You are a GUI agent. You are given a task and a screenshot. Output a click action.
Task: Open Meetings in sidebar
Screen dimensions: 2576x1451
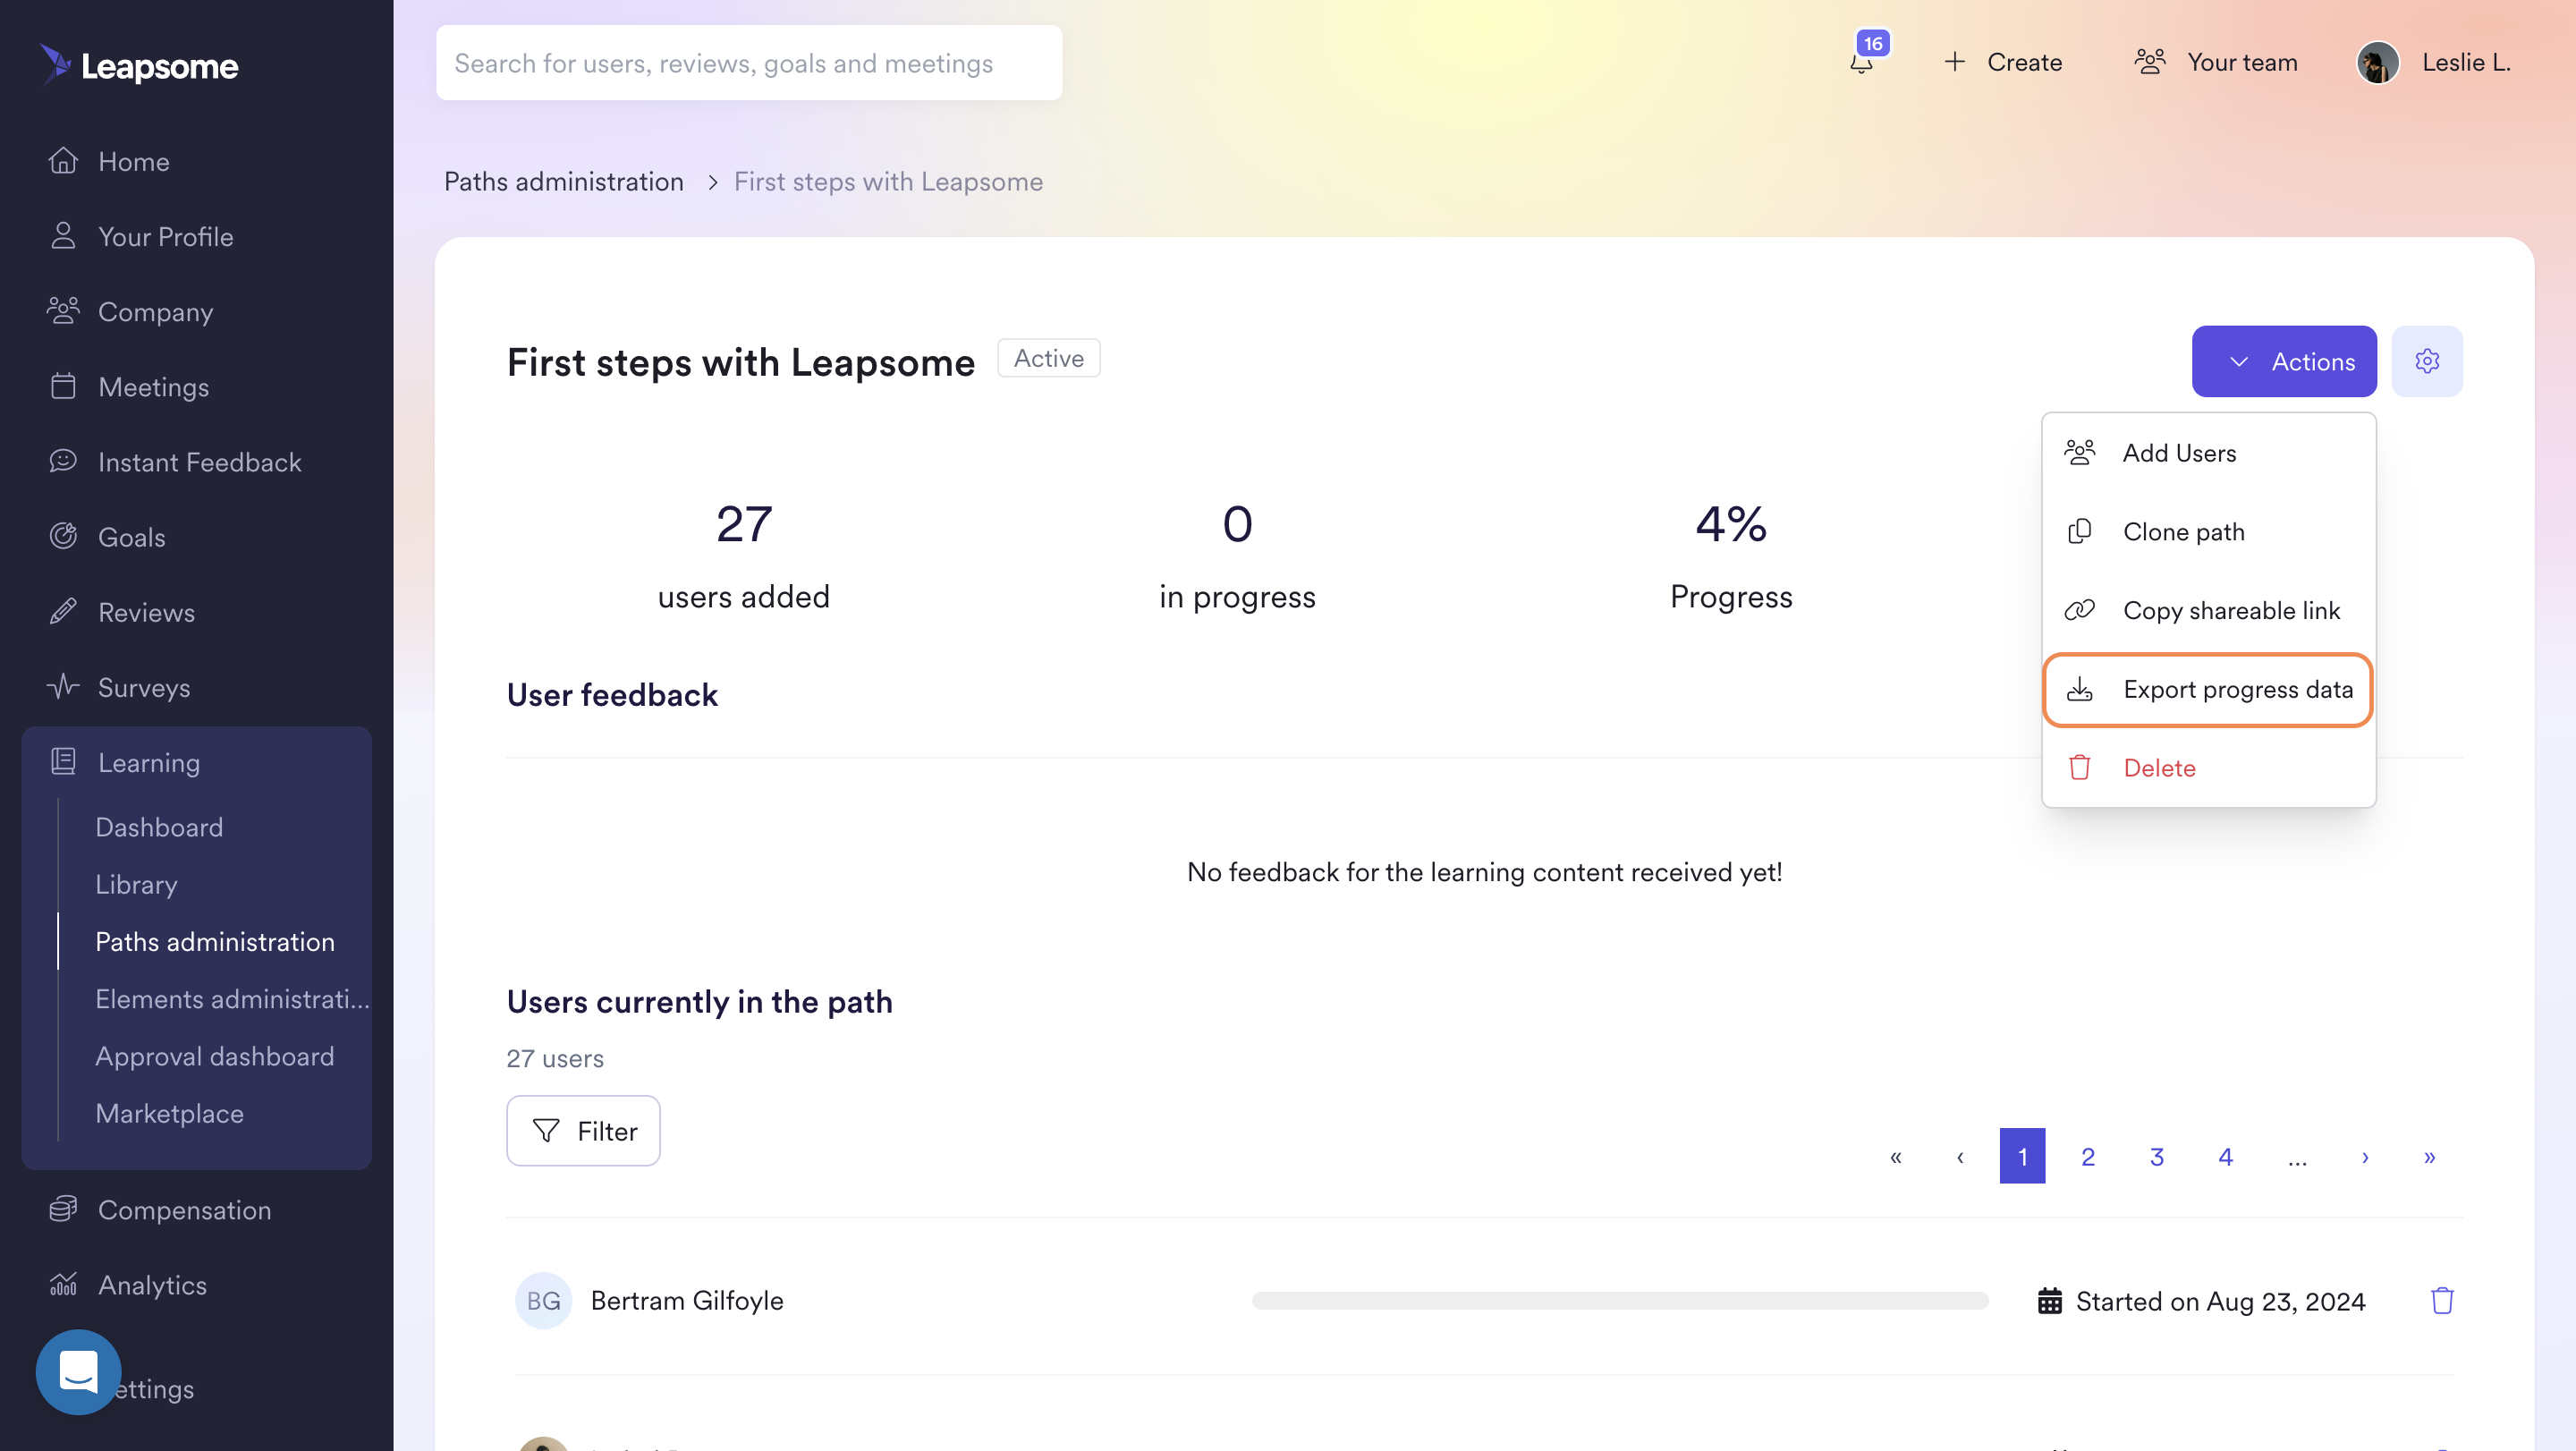pyautogui.click(x=129, y=386)
